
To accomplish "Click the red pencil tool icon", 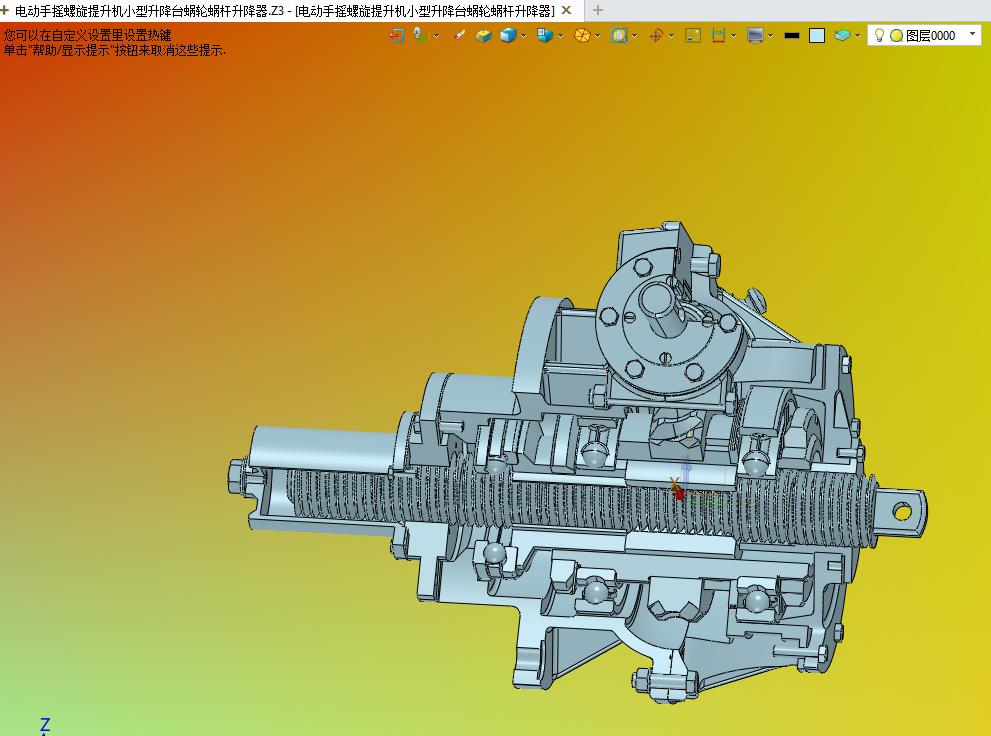I will point(459,35).
